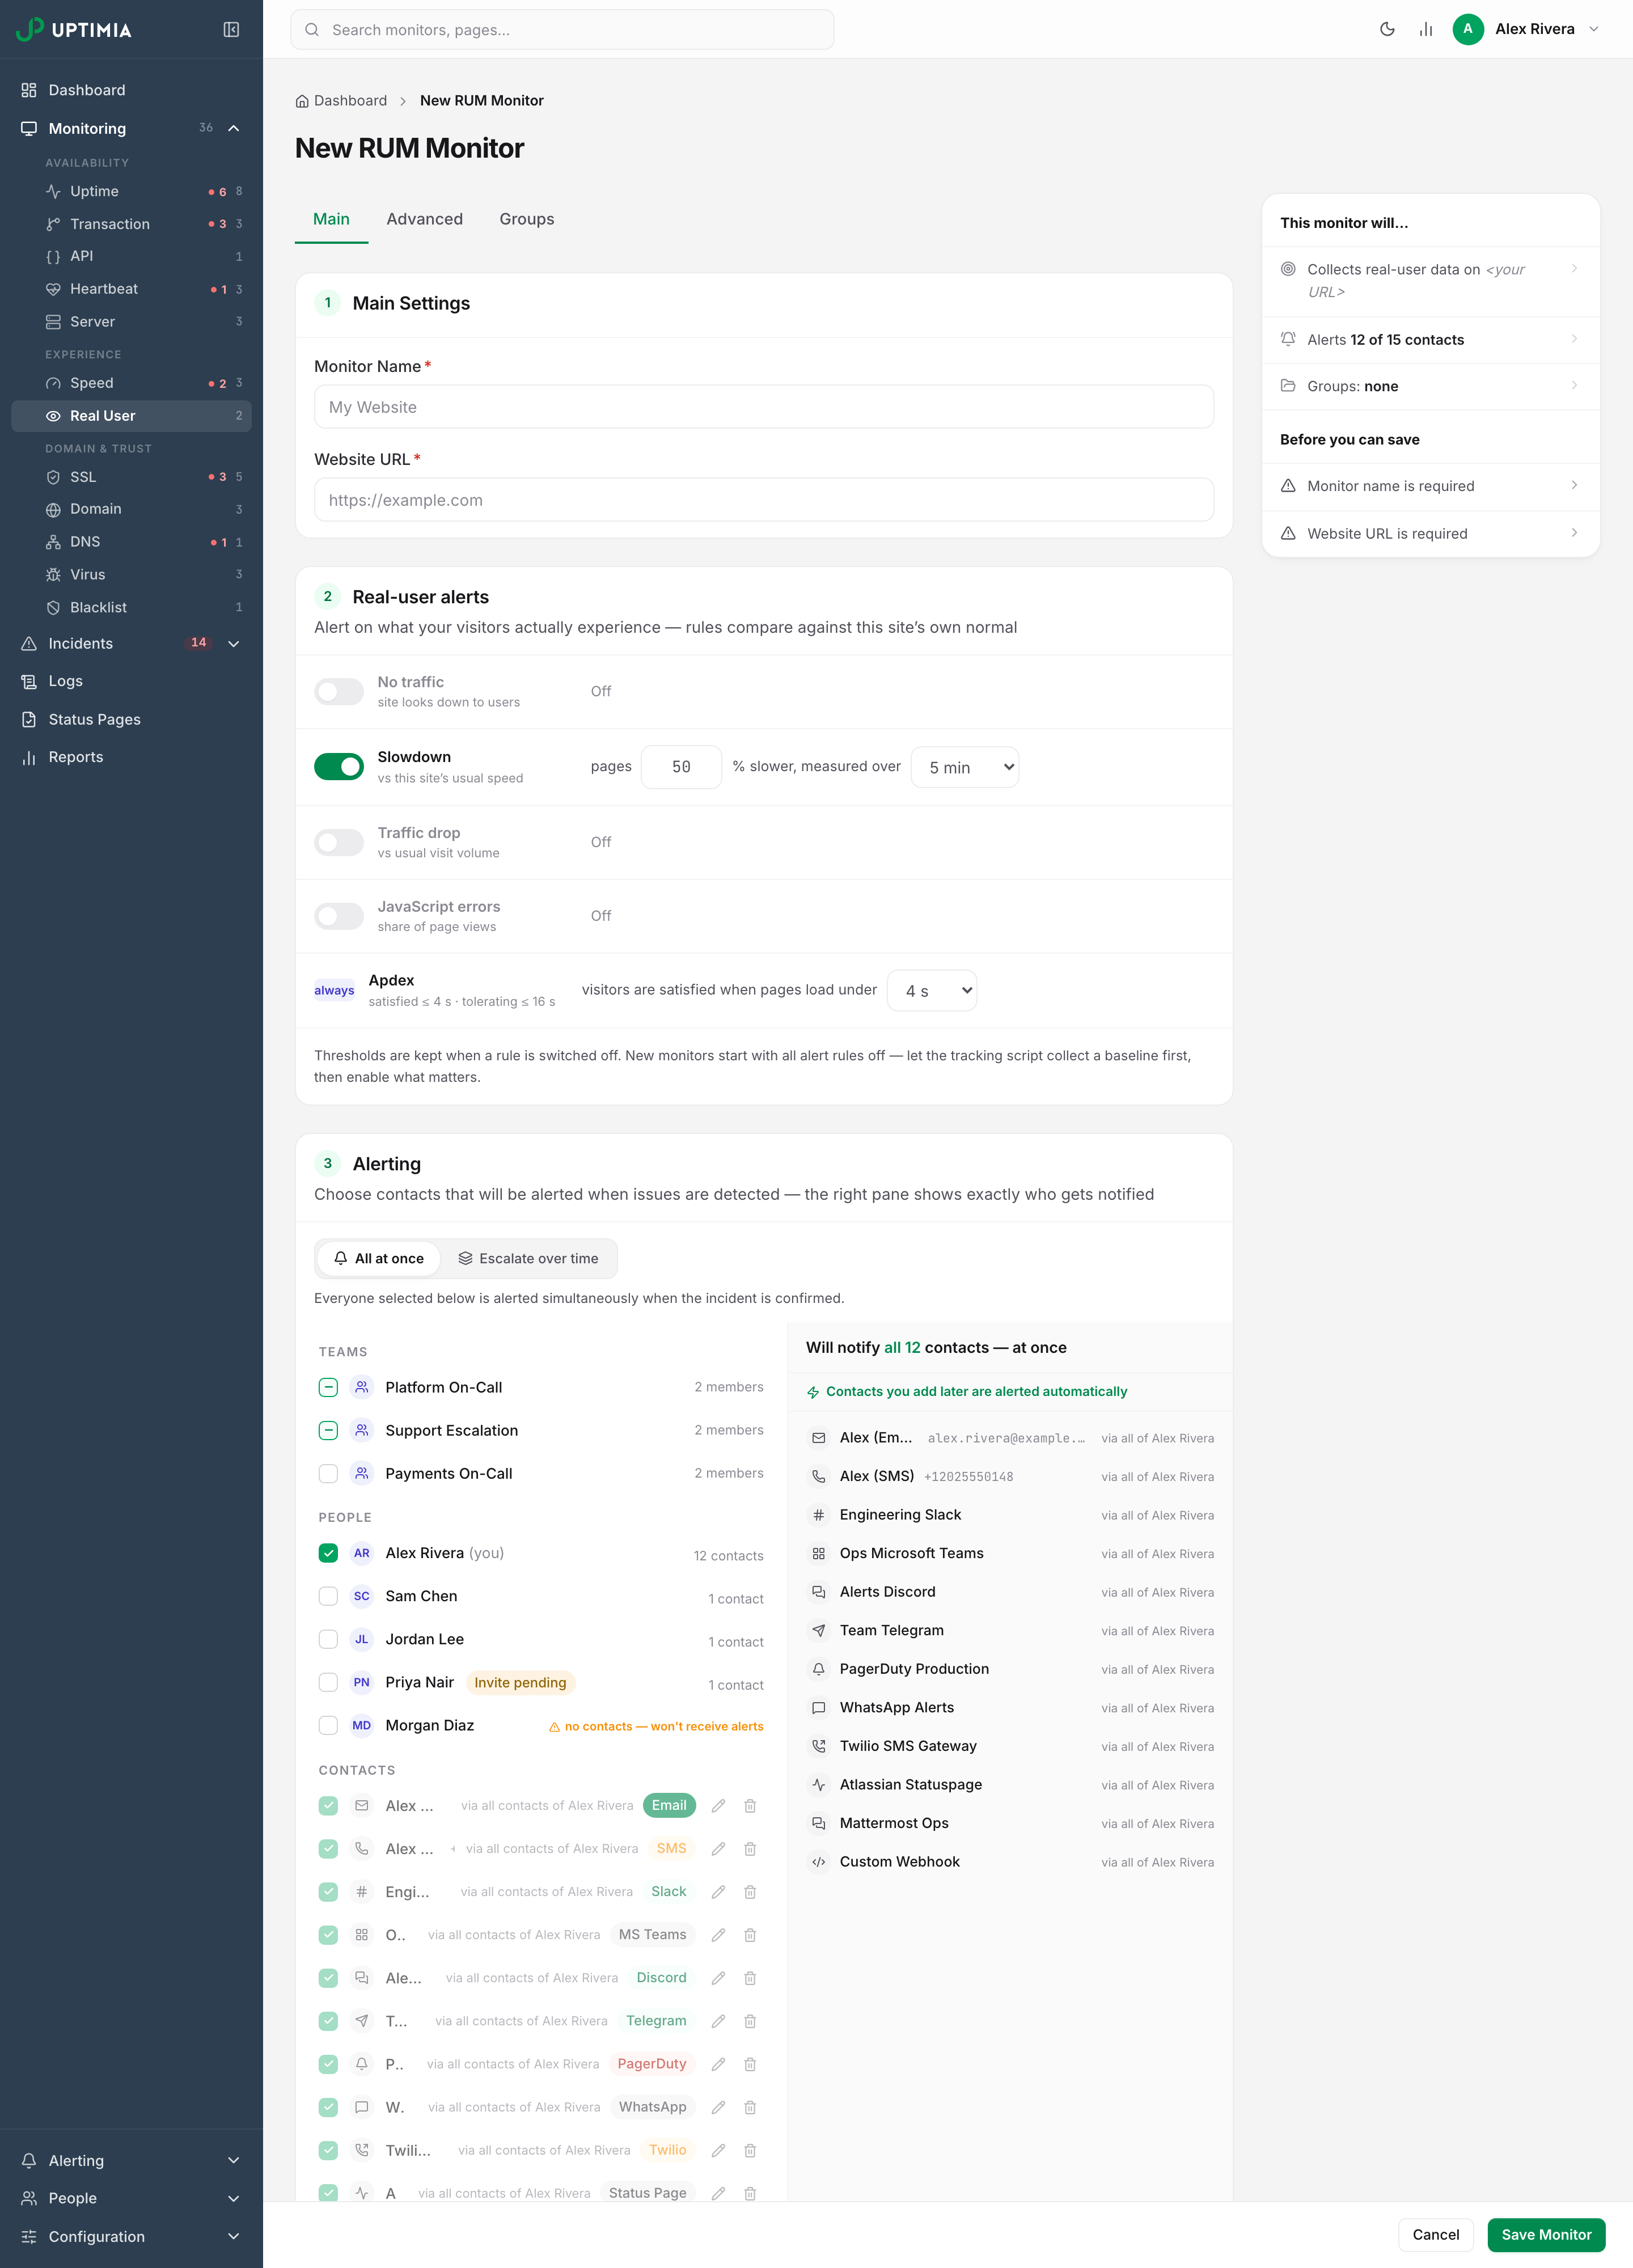This screenshot has height=2268, width=1633.
Task: Check the Payments On-Call team checkbox
Action: [328, 1474]
